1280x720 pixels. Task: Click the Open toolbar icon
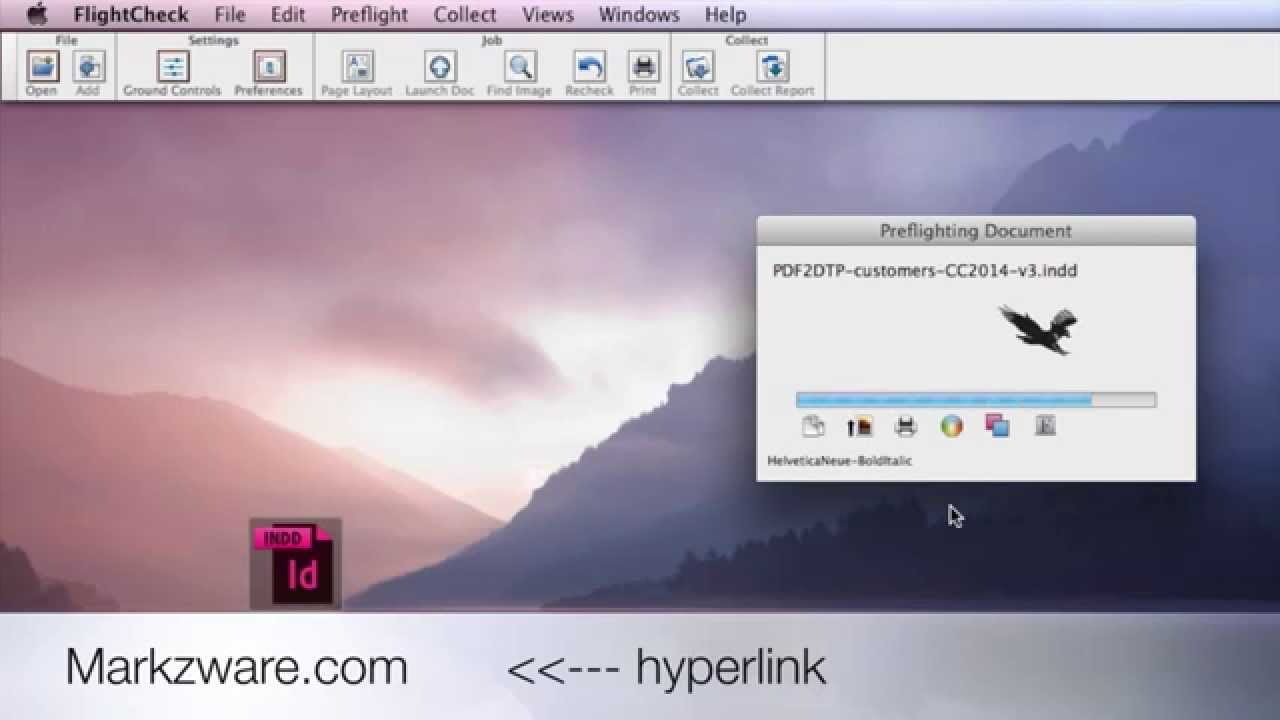point(42,67)
